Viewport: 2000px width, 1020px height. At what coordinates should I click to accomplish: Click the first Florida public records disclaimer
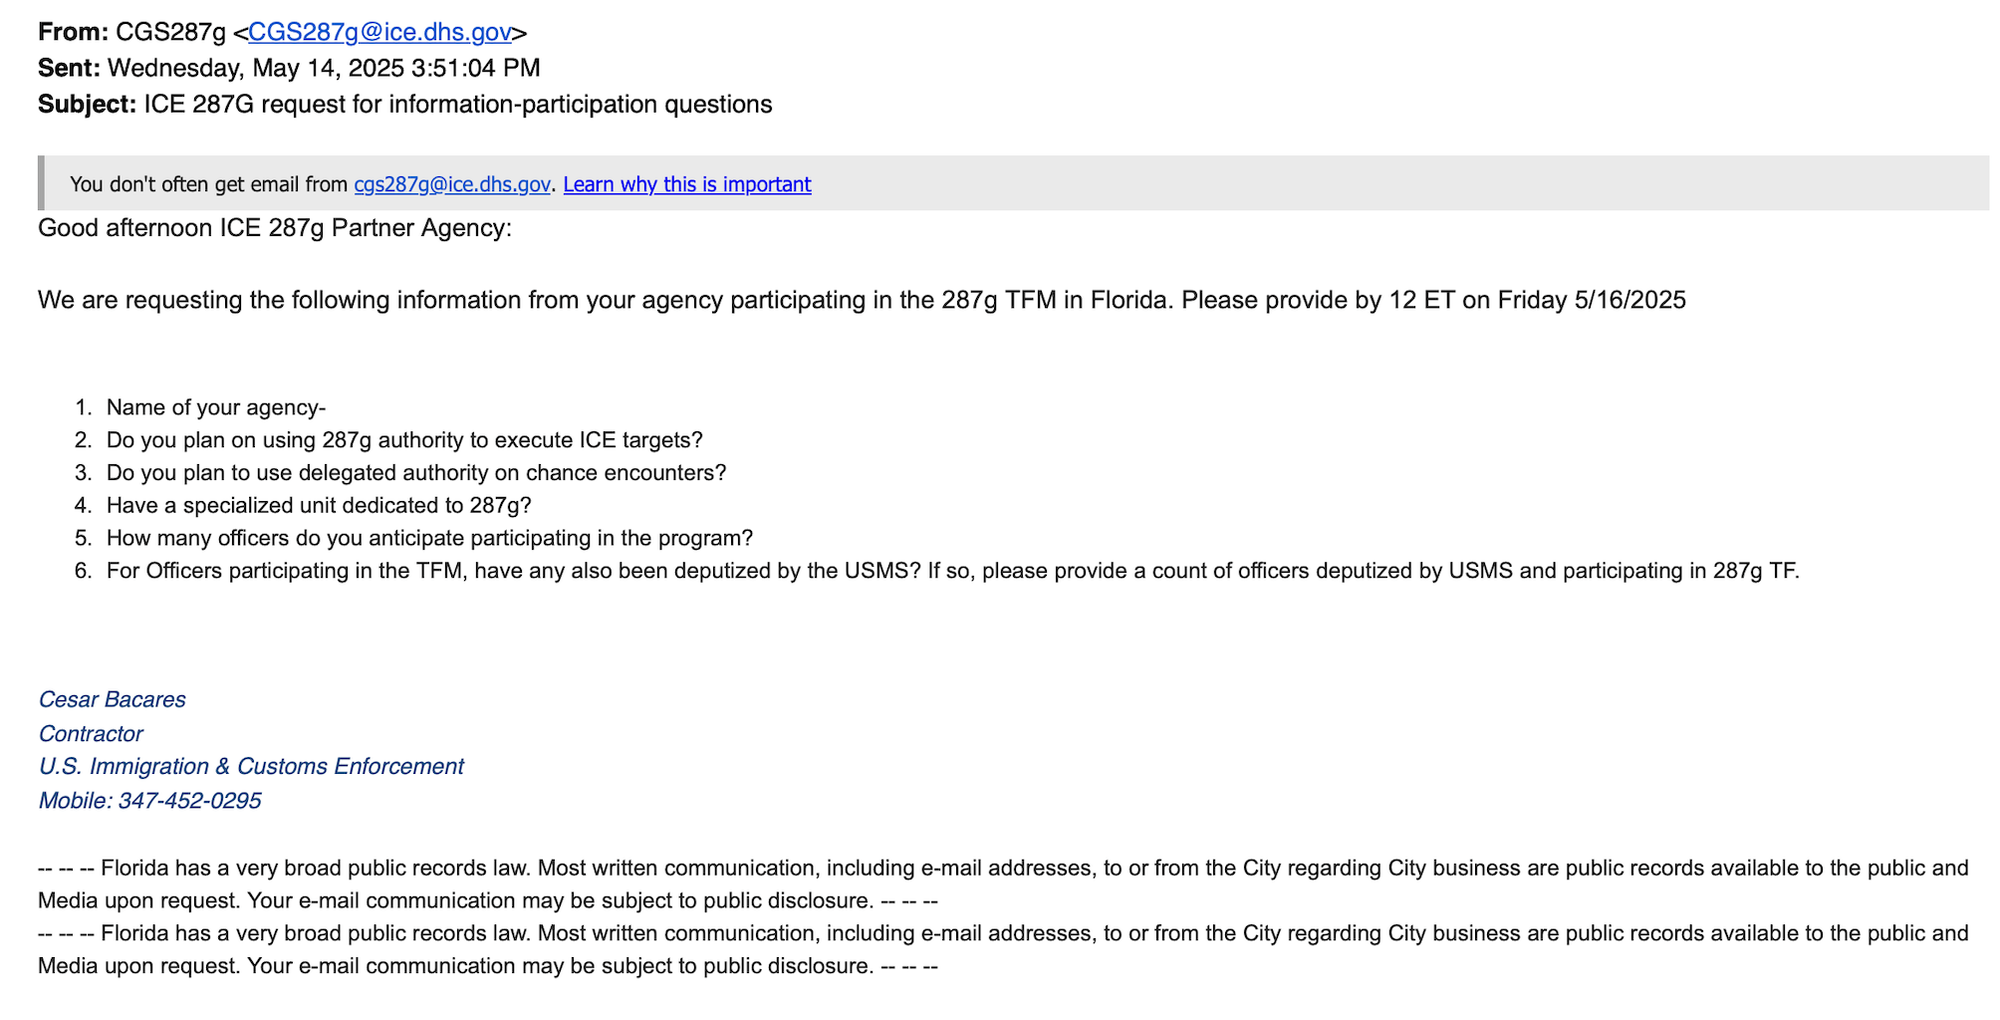(1002, 884)
